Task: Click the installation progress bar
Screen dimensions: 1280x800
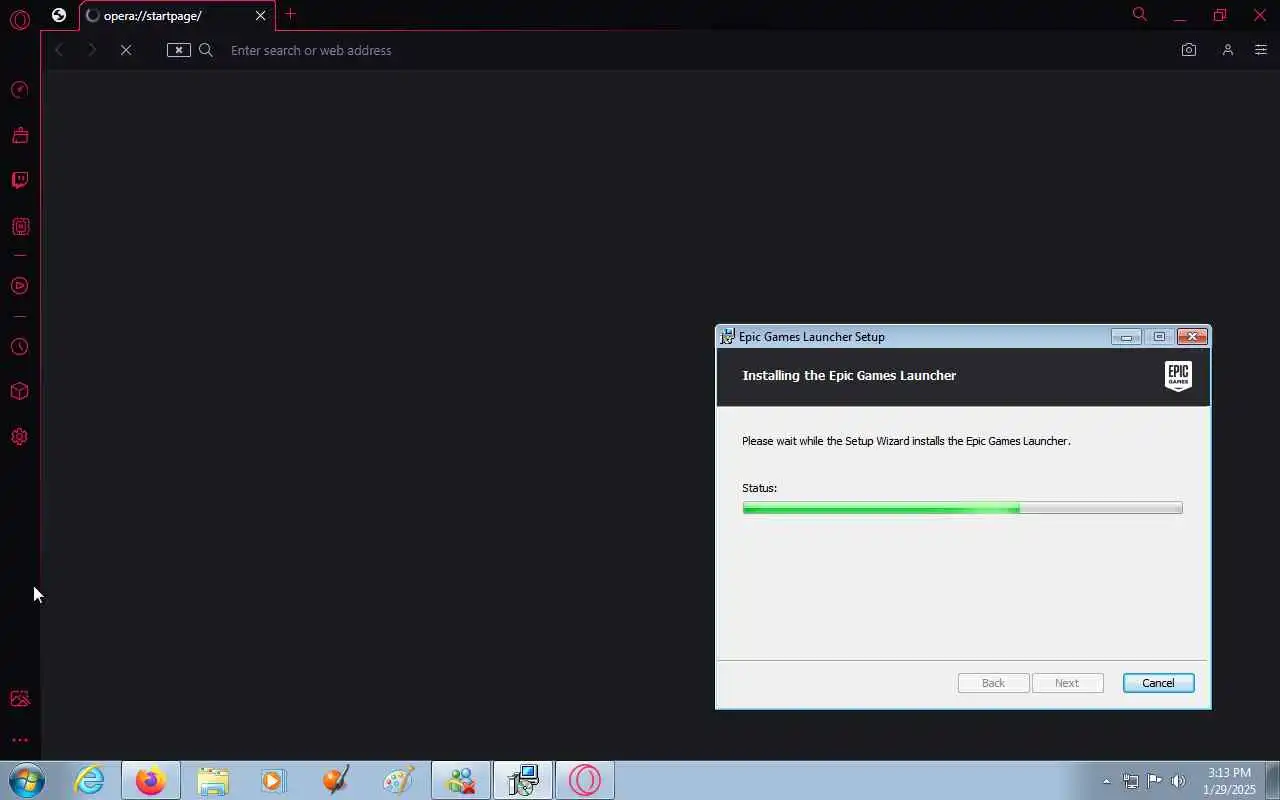Action: tap(962, 508)
